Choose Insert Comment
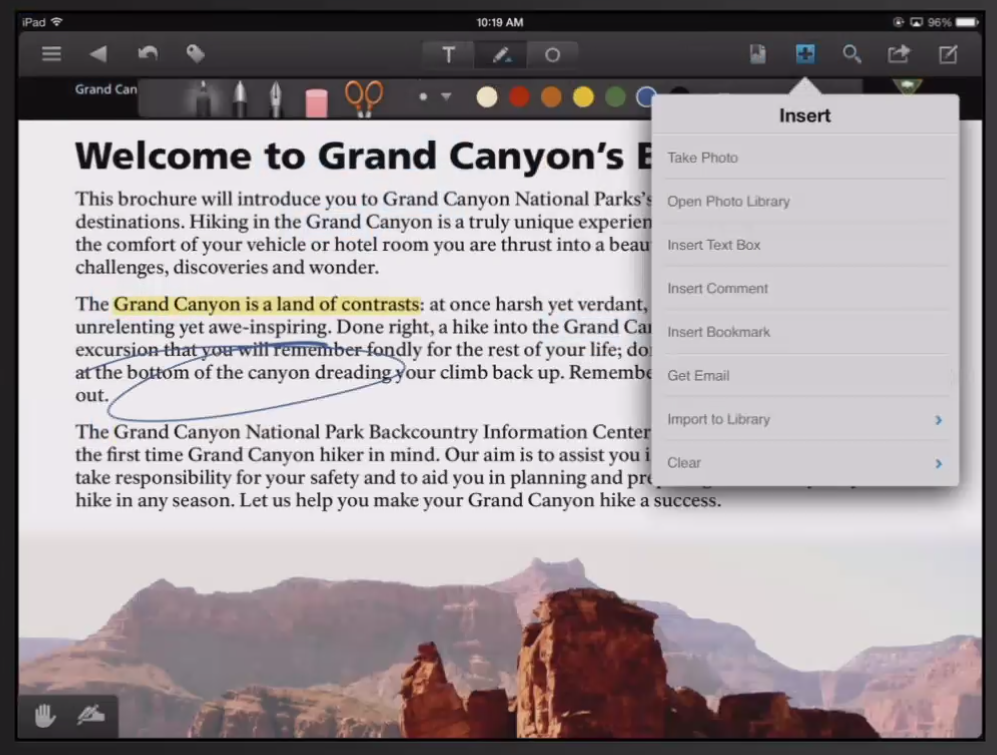 point(805,289)
